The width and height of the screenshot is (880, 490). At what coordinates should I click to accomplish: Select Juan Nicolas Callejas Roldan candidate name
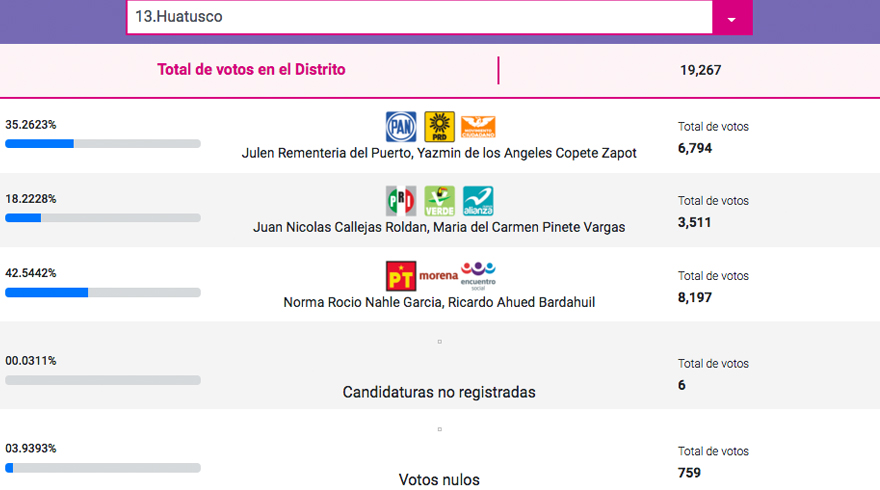(x=340, y=227)
